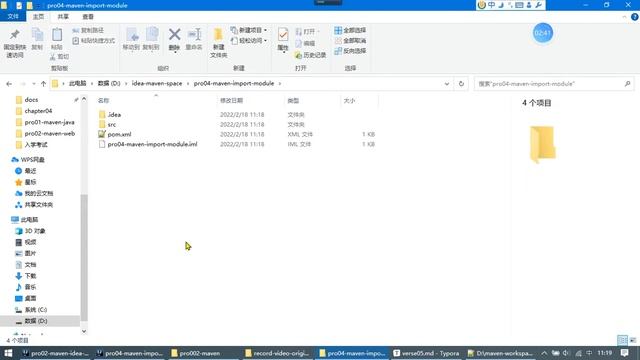Open History (历史记录) in the ribbon

coord(311,55)
